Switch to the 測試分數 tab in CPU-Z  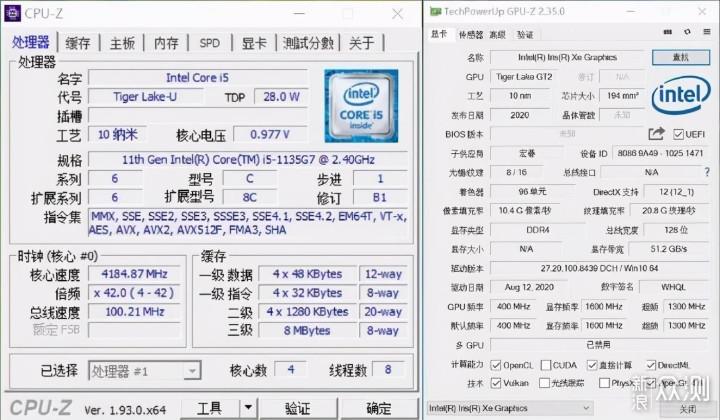308,43
